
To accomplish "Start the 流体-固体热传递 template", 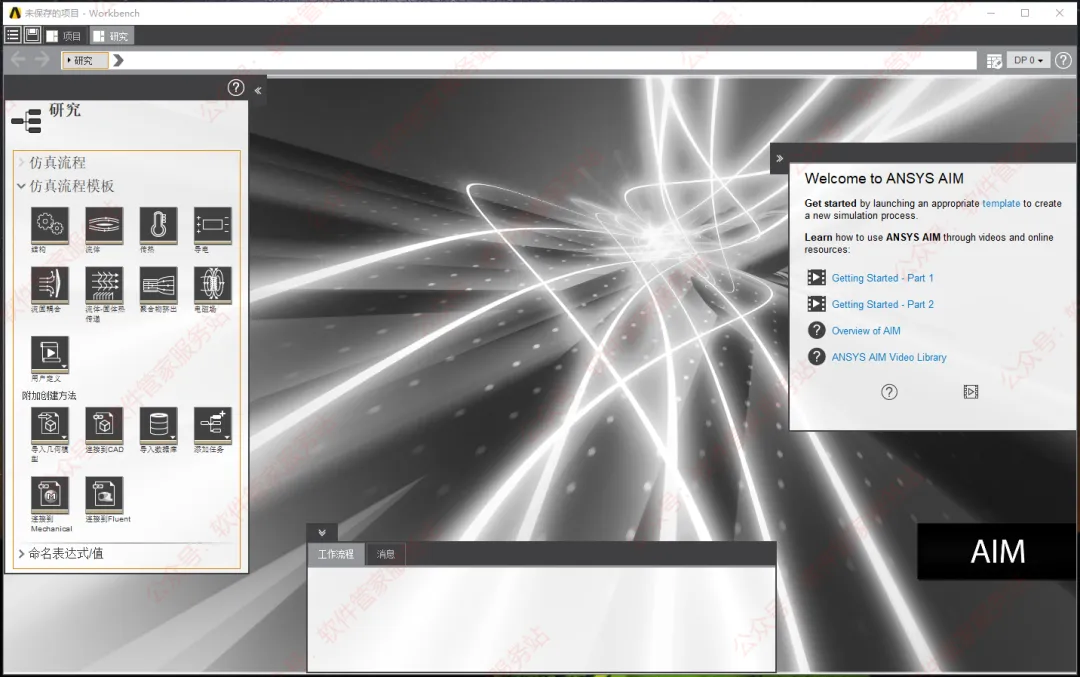I will (x=104, y=284).
